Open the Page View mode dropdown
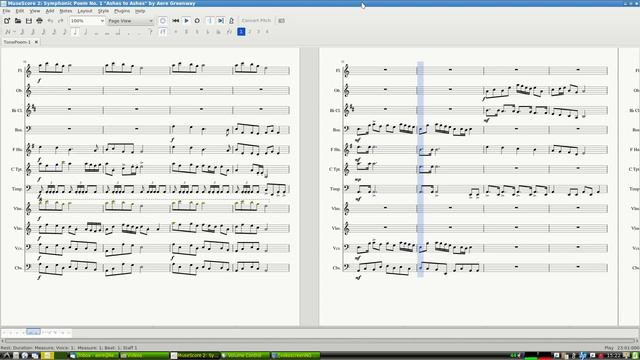The width and height of the screenshot is (640, 360). tap(130, 20)
